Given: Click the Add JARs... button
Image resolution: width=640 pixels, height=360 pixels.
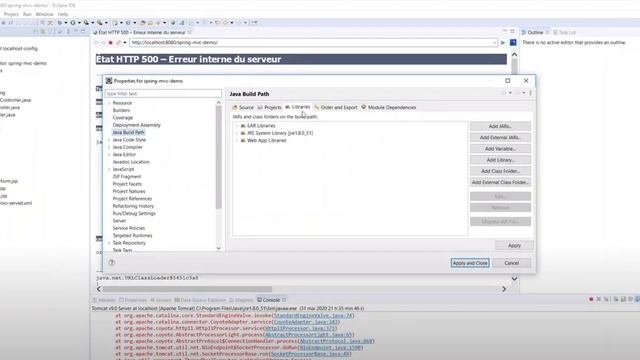Looking at the screenshot, I should (500, 126).
